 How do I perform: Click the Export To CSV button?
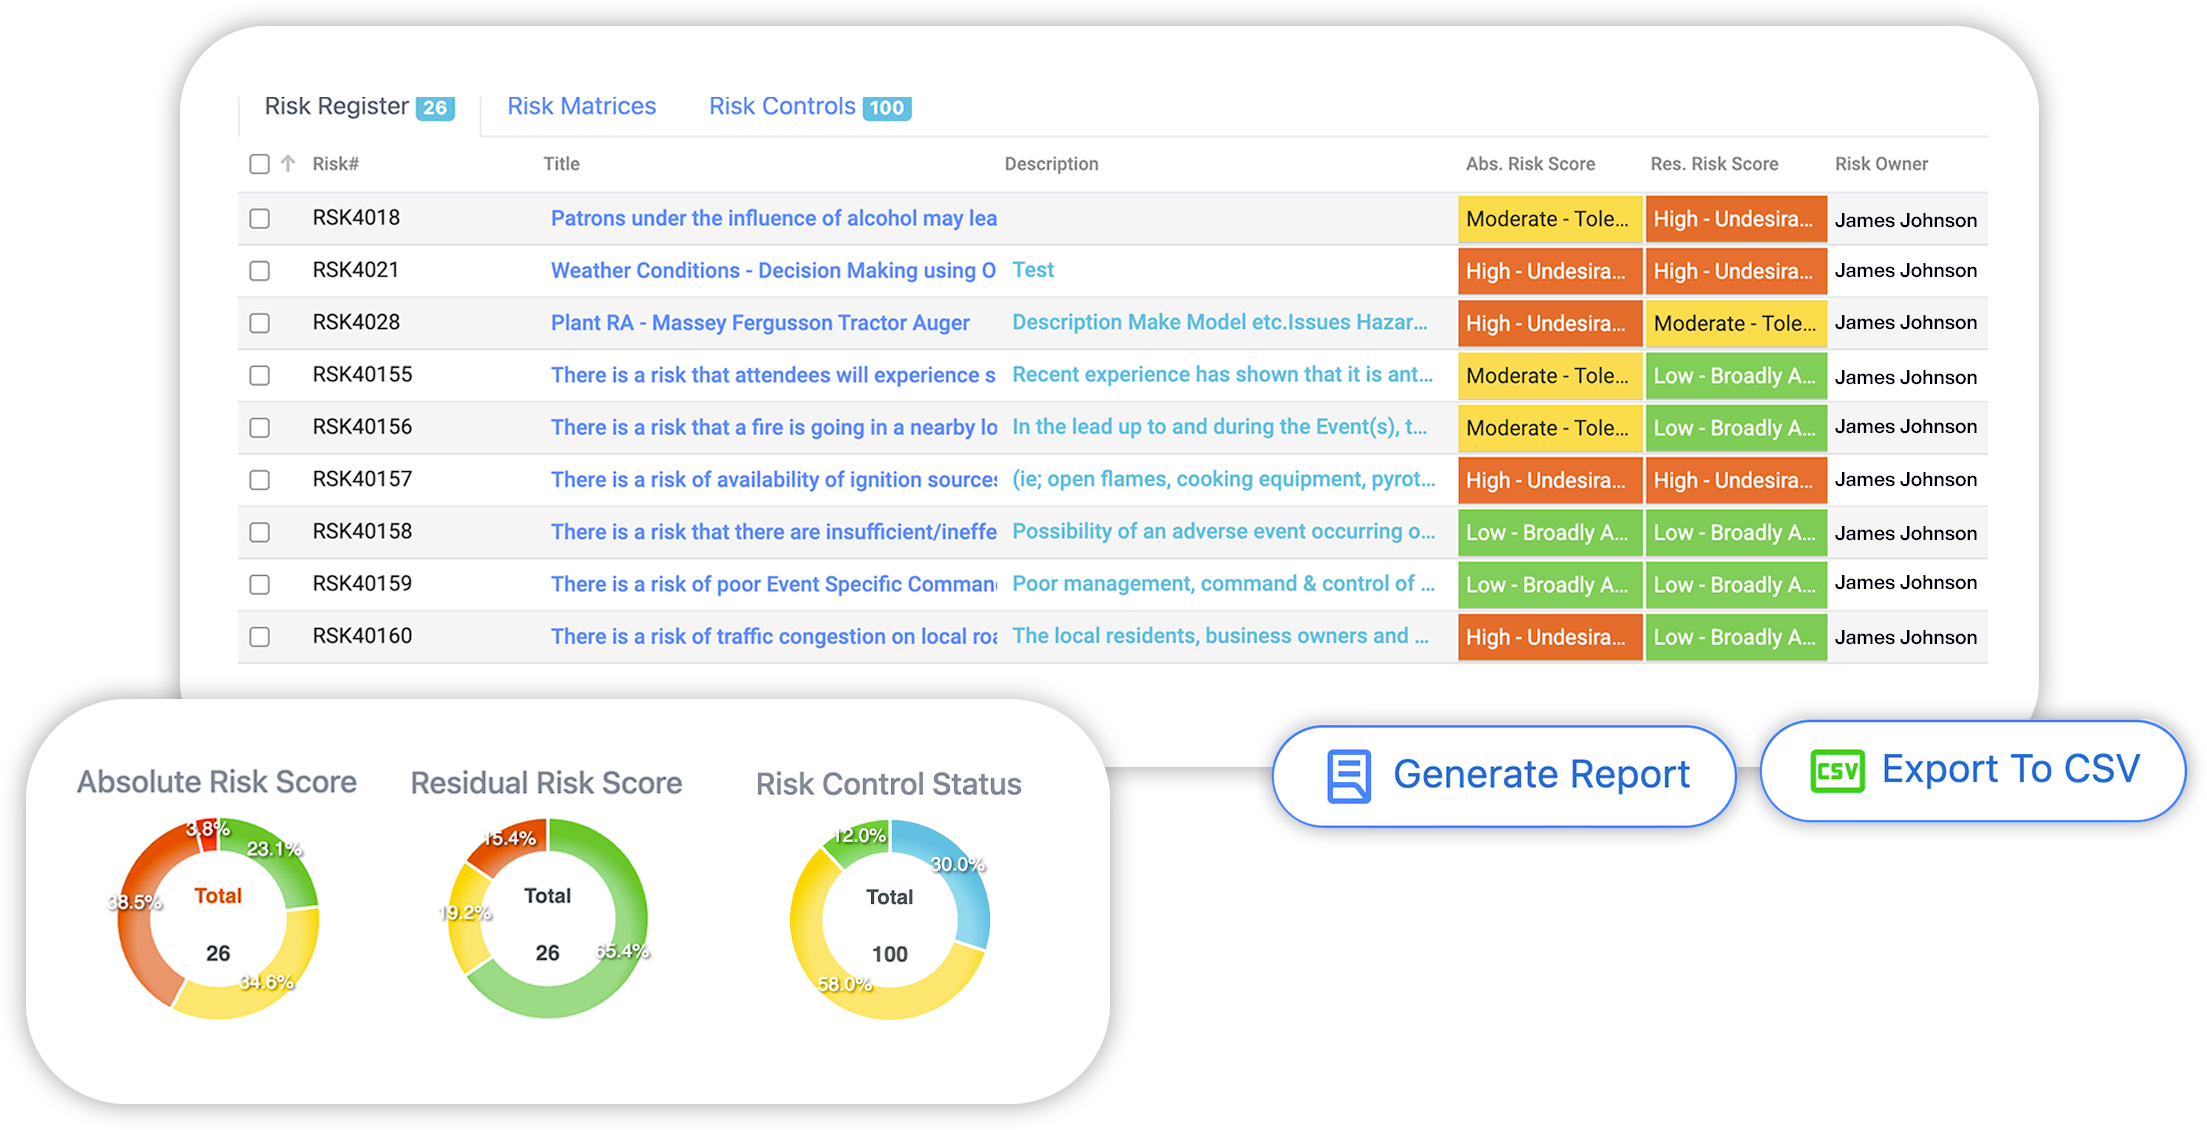pos(1972,770)
